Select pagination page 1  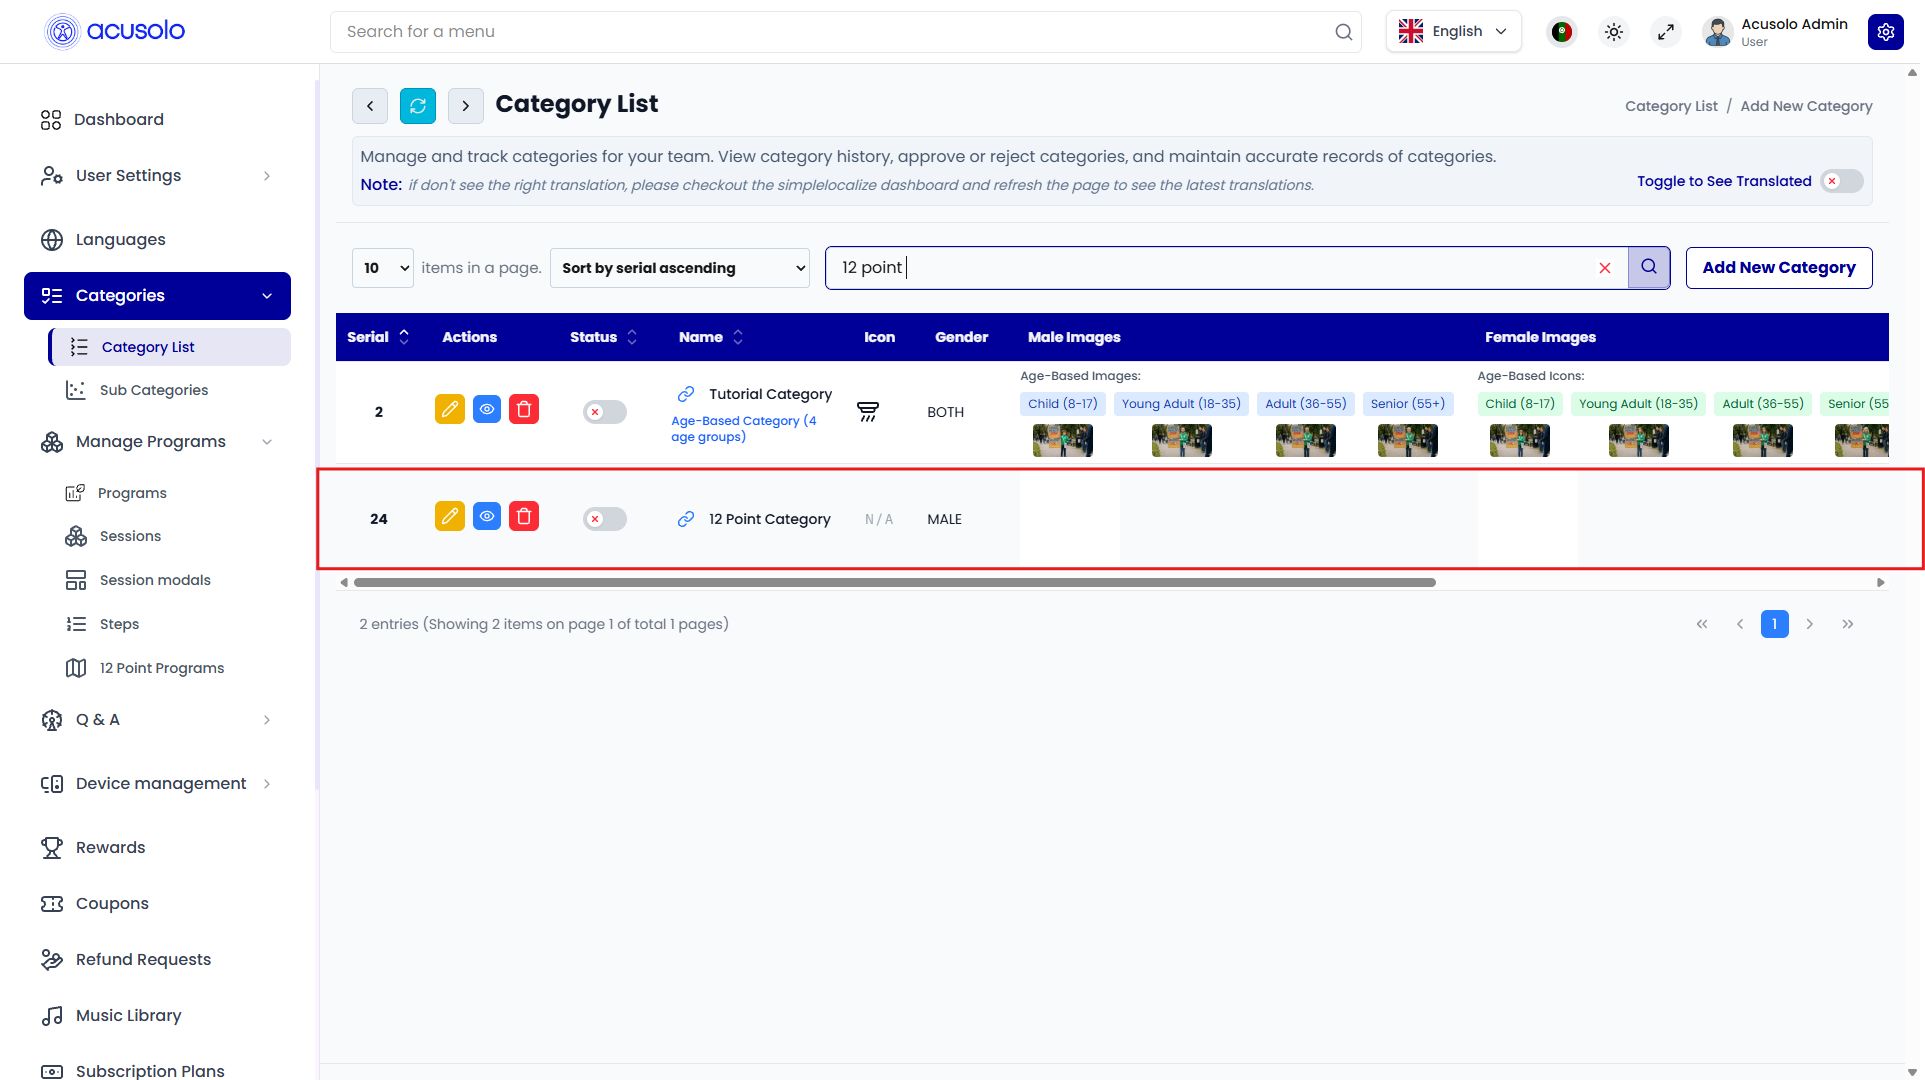1775,624
